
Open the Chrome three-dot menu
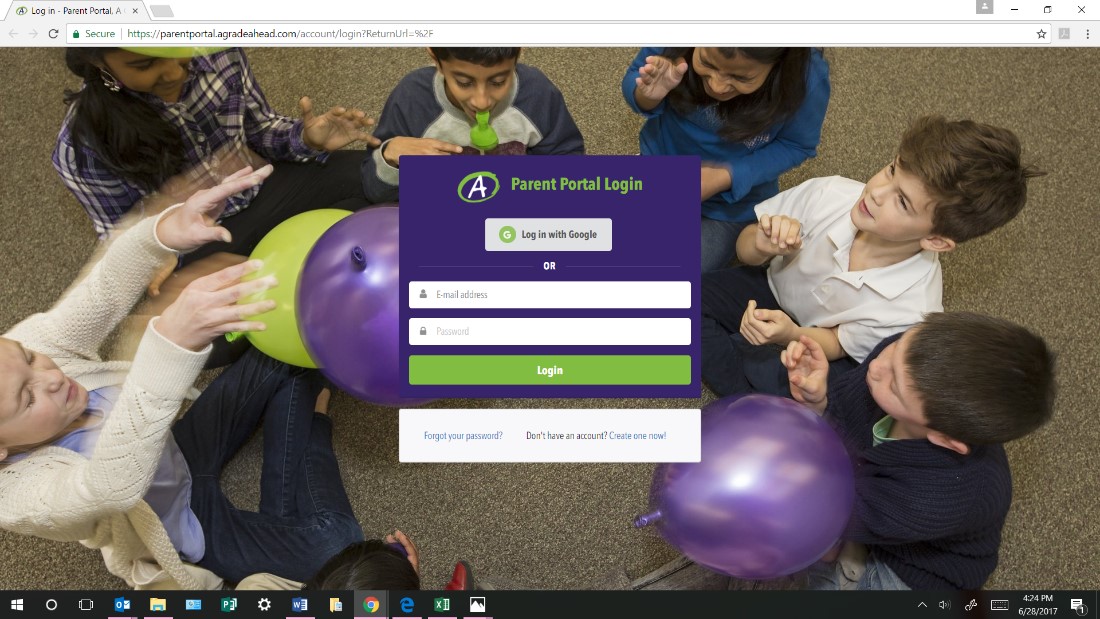click(1087, 34)
